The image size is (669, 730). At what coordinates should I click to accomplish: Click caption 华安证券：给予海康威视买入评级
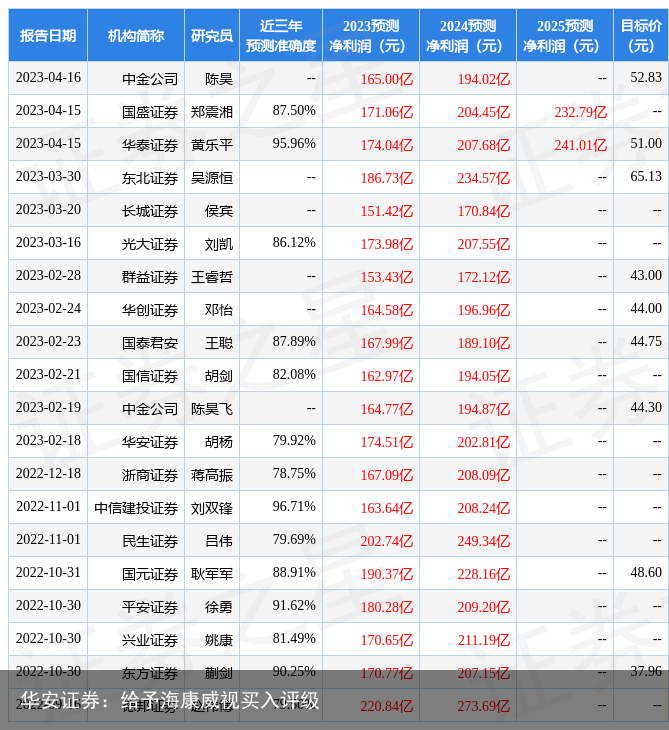(x=170, y=701)
